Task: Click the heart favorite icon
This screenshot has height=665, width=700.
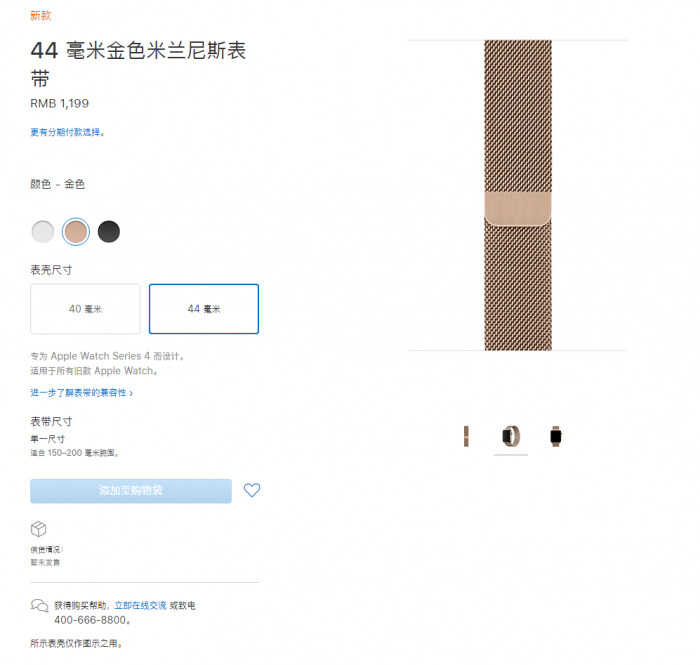Action: pos(252,490)
